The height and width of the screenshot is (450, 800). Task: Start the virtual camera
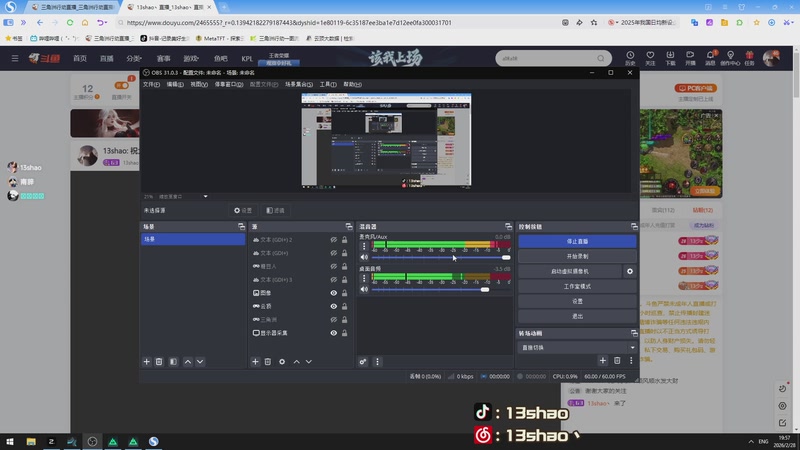(x=570, y=271)
